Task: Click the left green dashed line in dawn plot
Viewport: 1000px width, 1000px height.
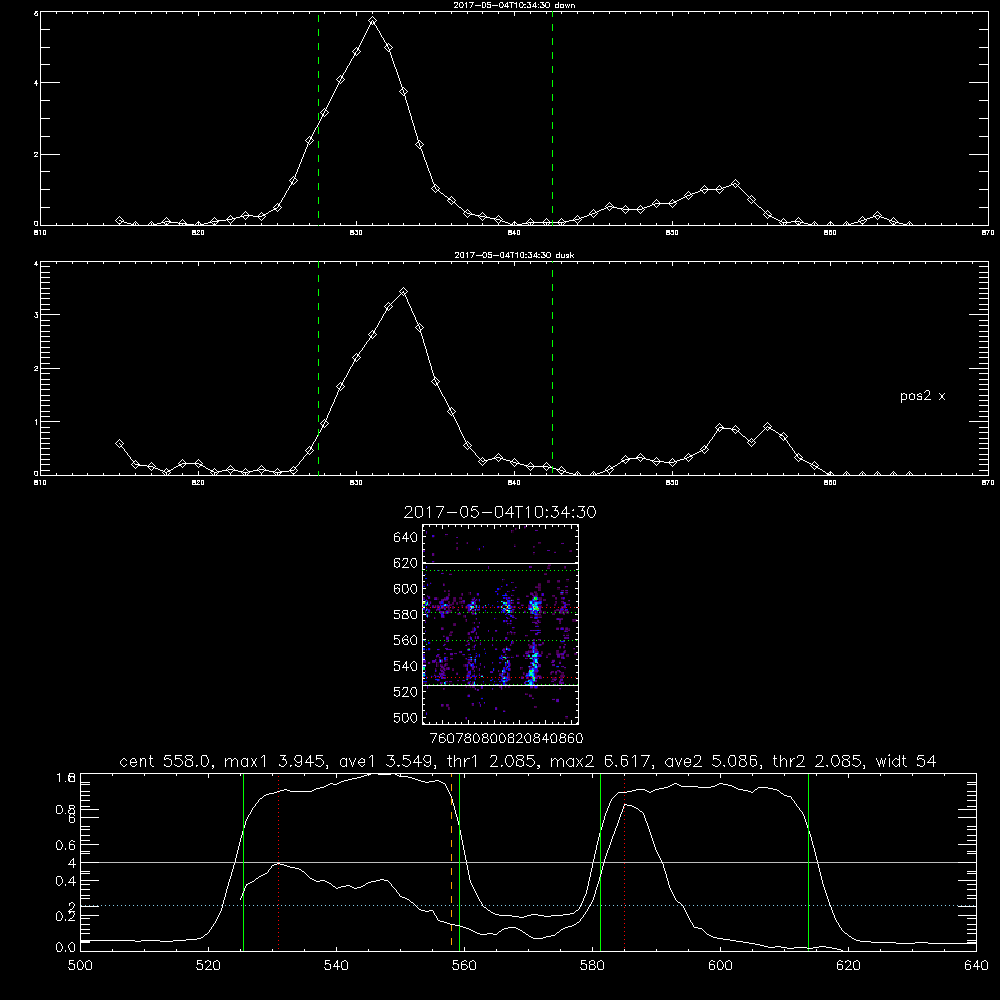Action: click(x=318, y=119)
